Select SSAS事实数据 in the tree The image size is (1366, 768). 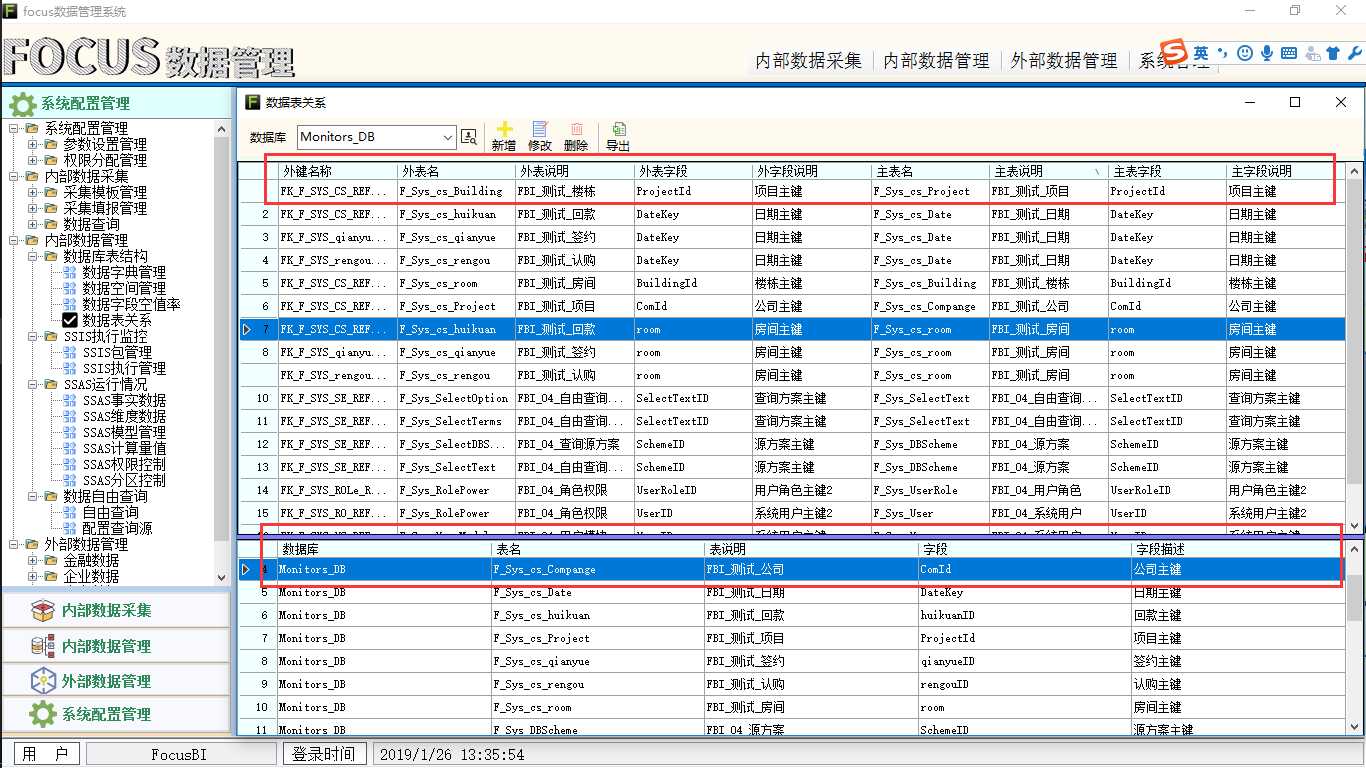[x=124, y=400]
